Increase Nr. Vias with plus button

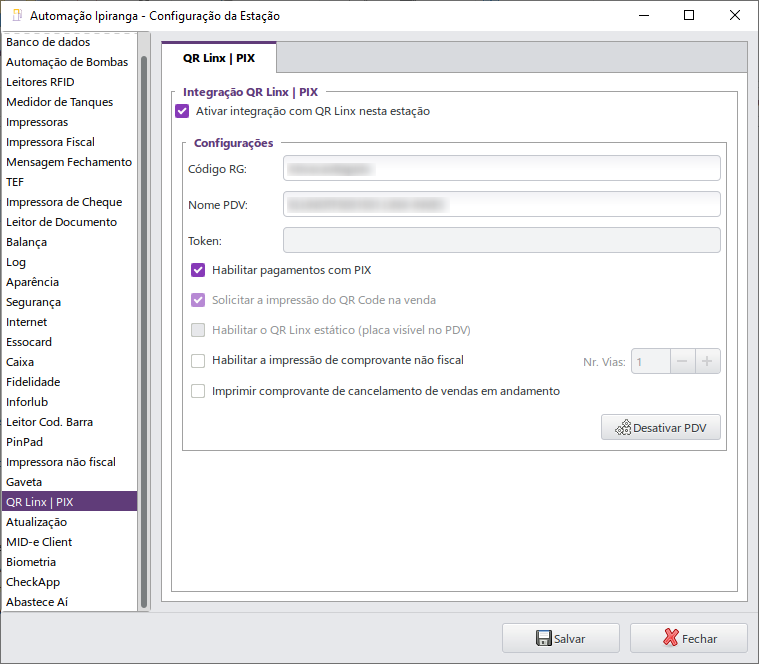tap(707, 361)
